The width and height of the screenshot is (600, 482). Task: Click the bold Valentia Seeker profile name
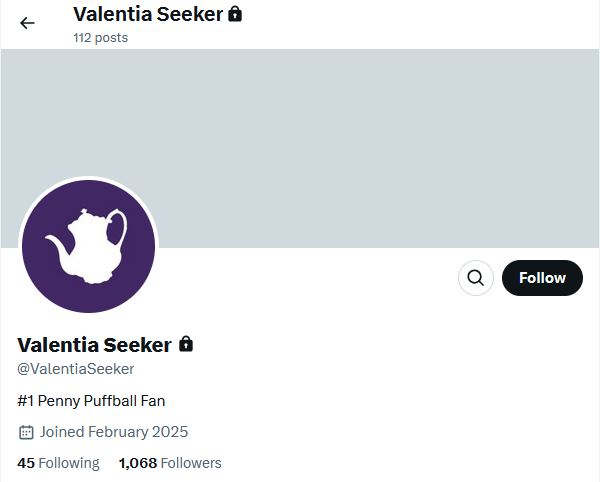pos(95,345)
